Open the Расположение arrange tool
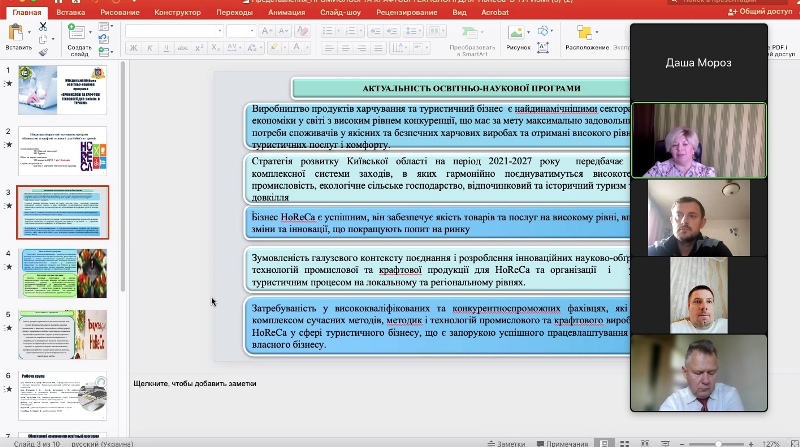Screen dimensions: 800x447 coord(585,32)
